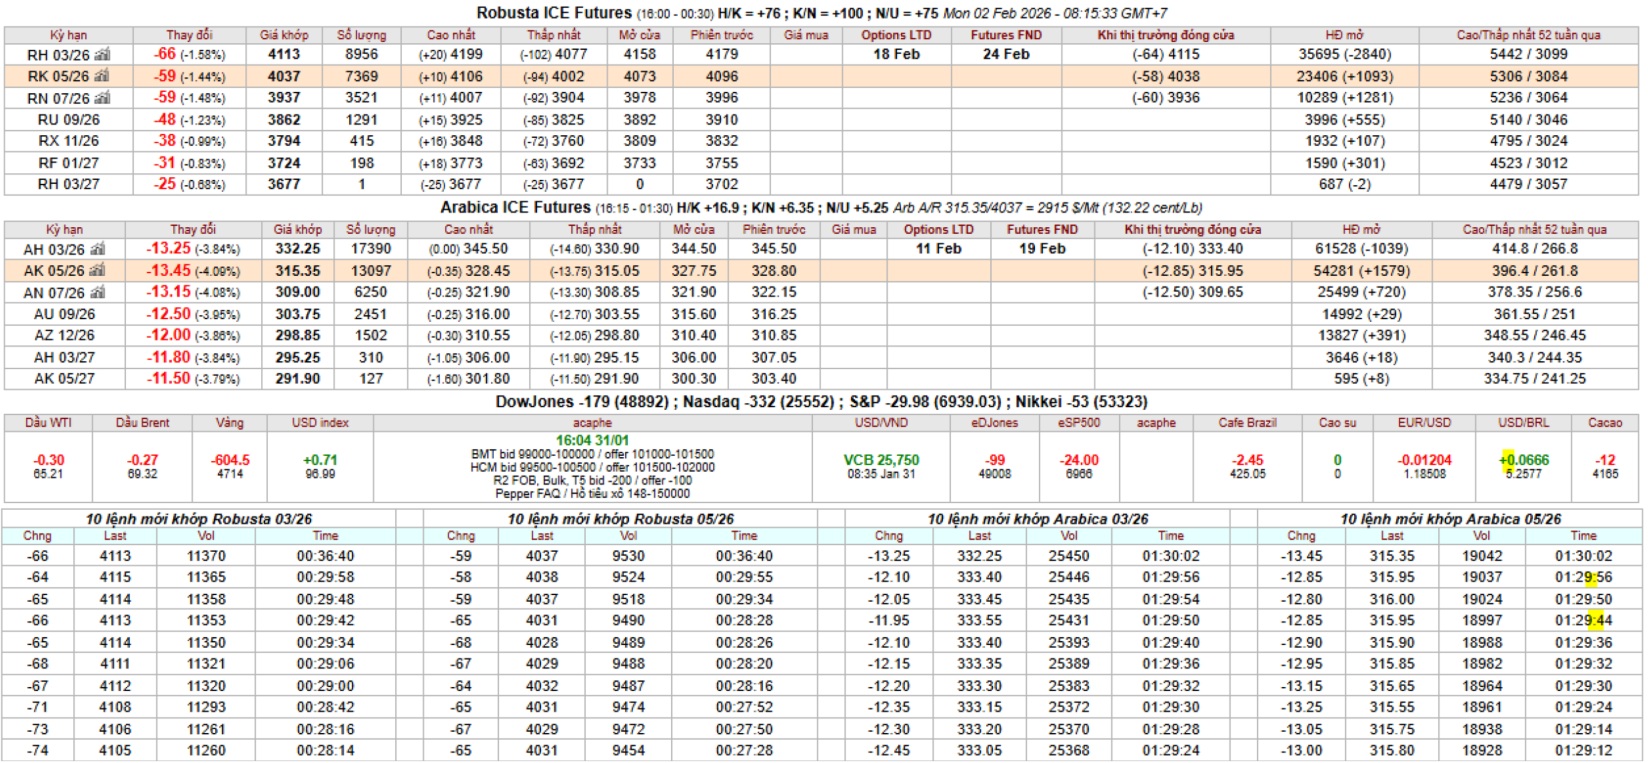The width and height of the screenshot is (1648, 763).
Task: Click '10 lệnh mới khớp Robusta 03/26' title
Action: point(198,519)
